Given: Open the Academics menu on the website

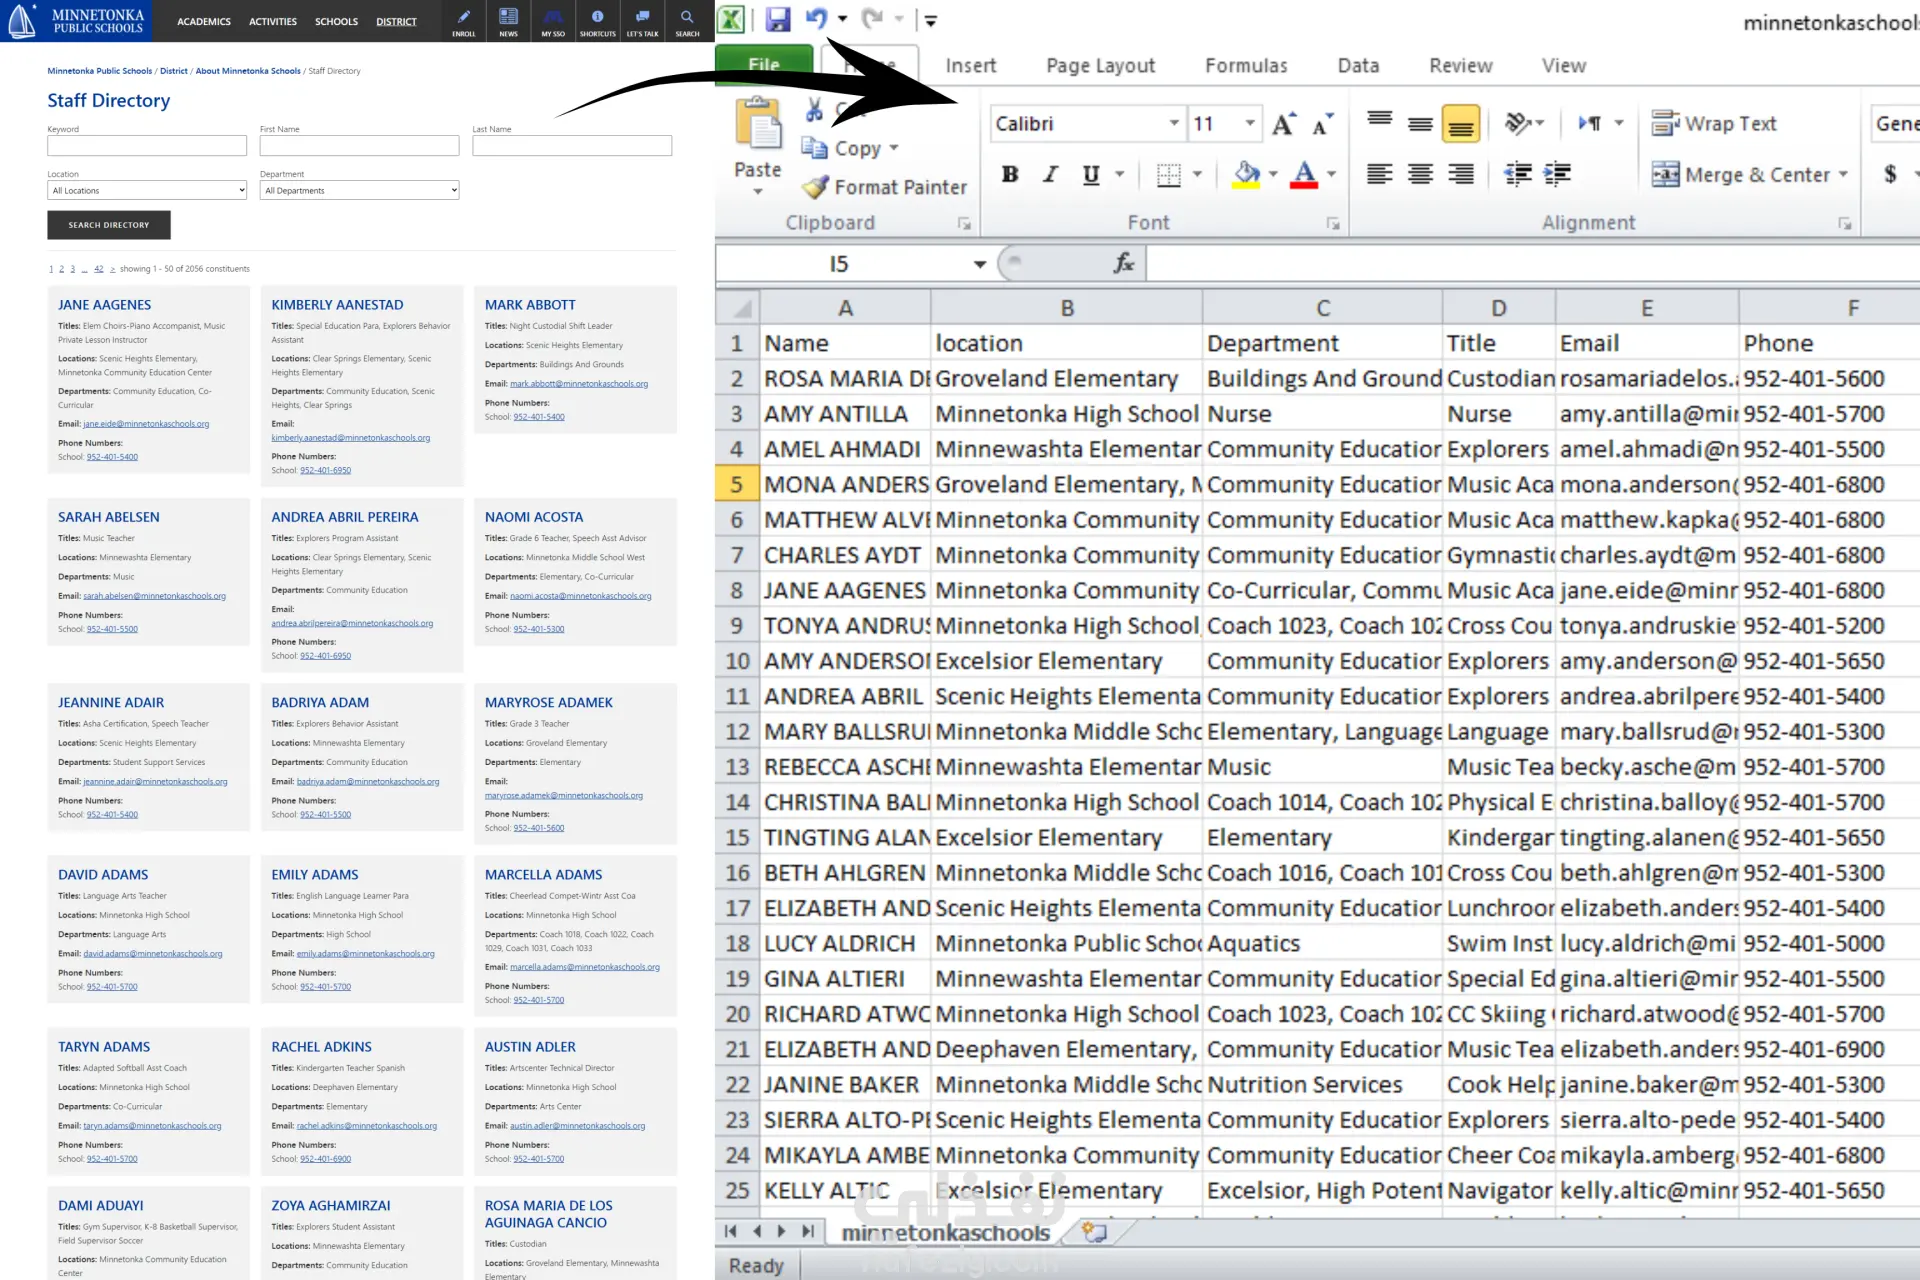Looking at the screenshot, I should (204, 22).
